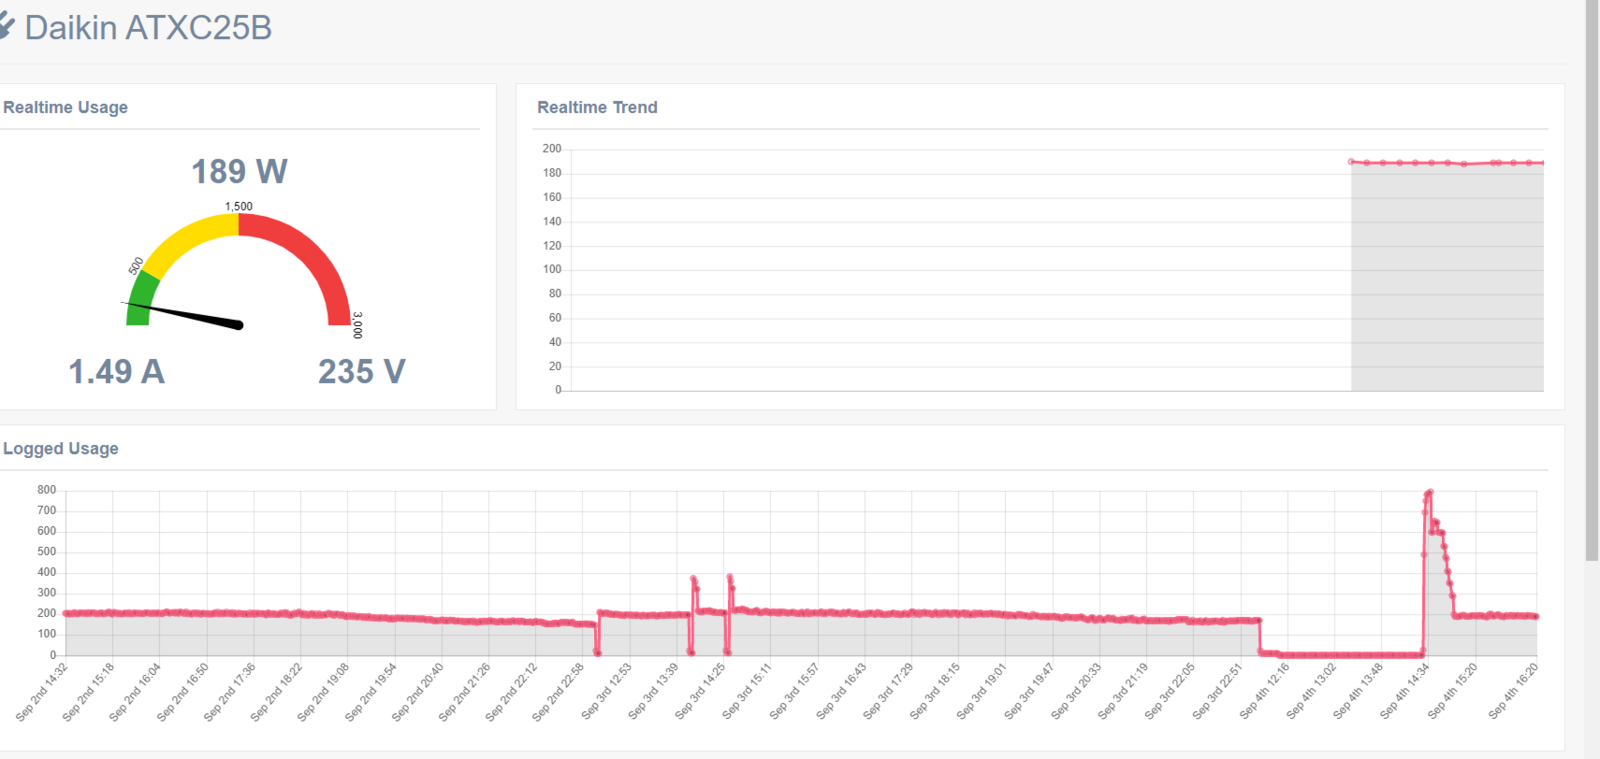Click the first data point in Realtime Trend
The image size is (1600, 759).
tap(1351, 161)
